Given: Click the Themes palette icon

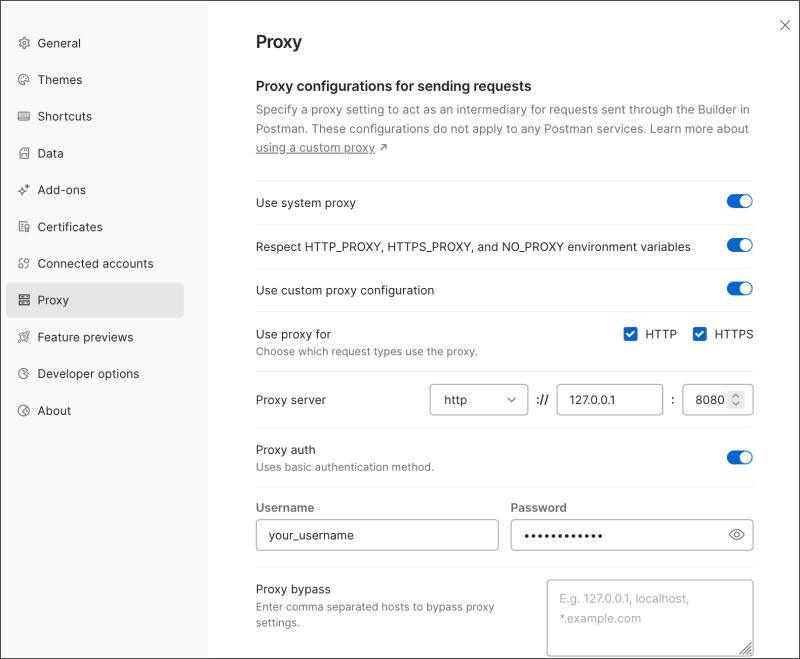Looking at the screenshot, I should click(24, 80).
